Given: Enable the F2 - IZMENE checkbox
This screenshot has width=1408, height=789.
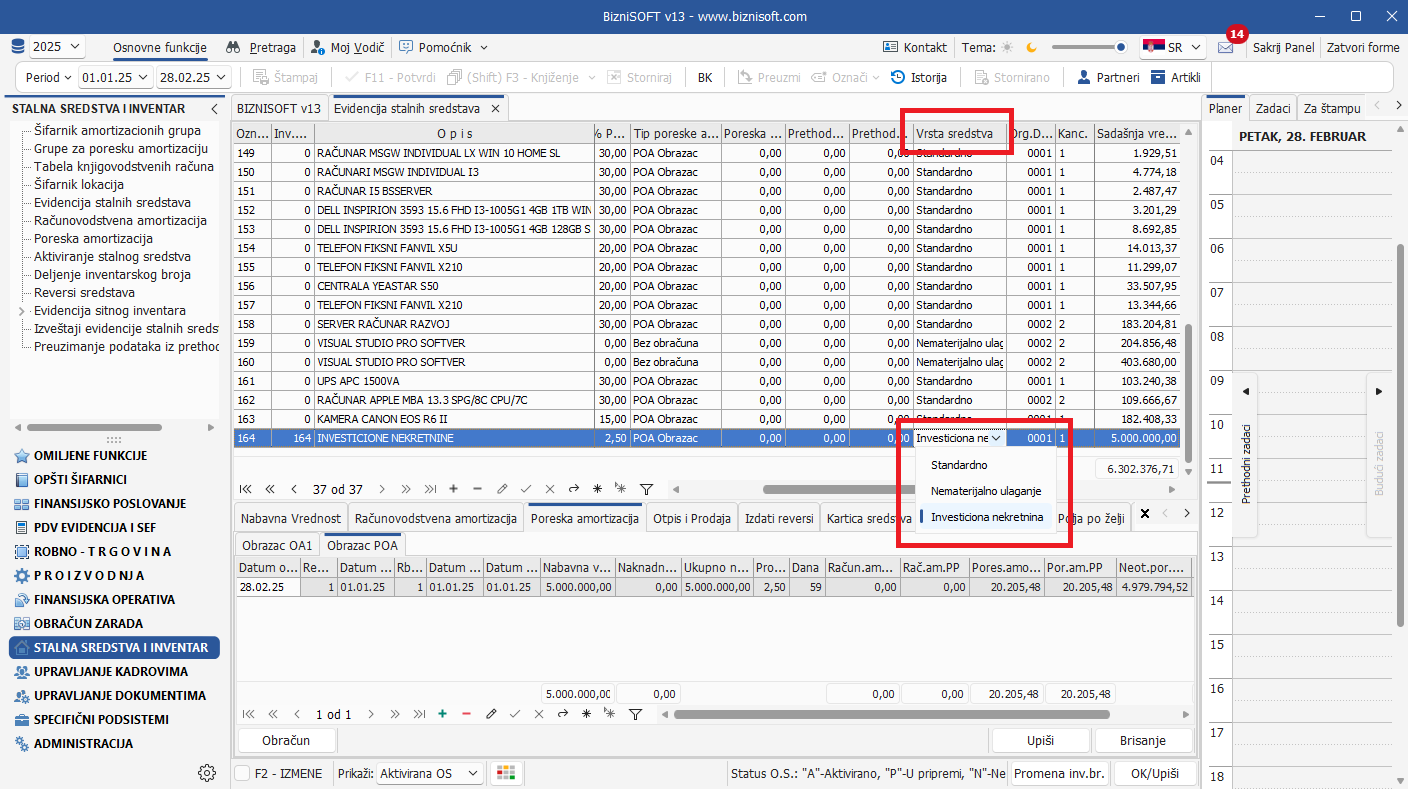Looking at the screenshot, I should pyautogui.click(x=242, y=773).
